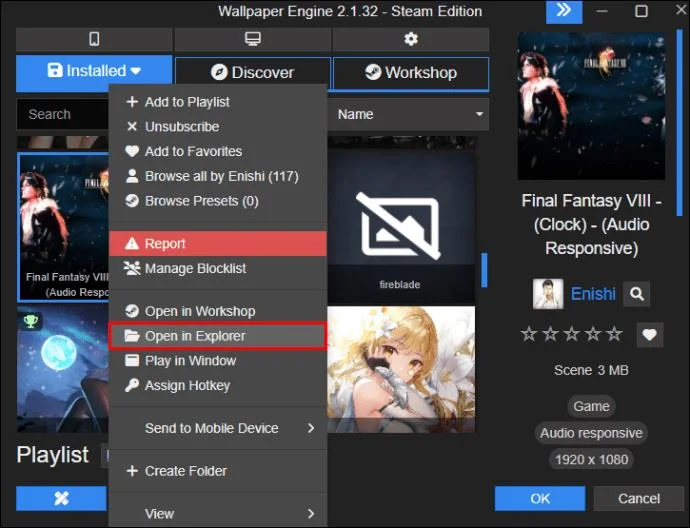Choose Add to Playlist menu entry
The height and width of the screenshot is (528, 690).
click(218, 102)
